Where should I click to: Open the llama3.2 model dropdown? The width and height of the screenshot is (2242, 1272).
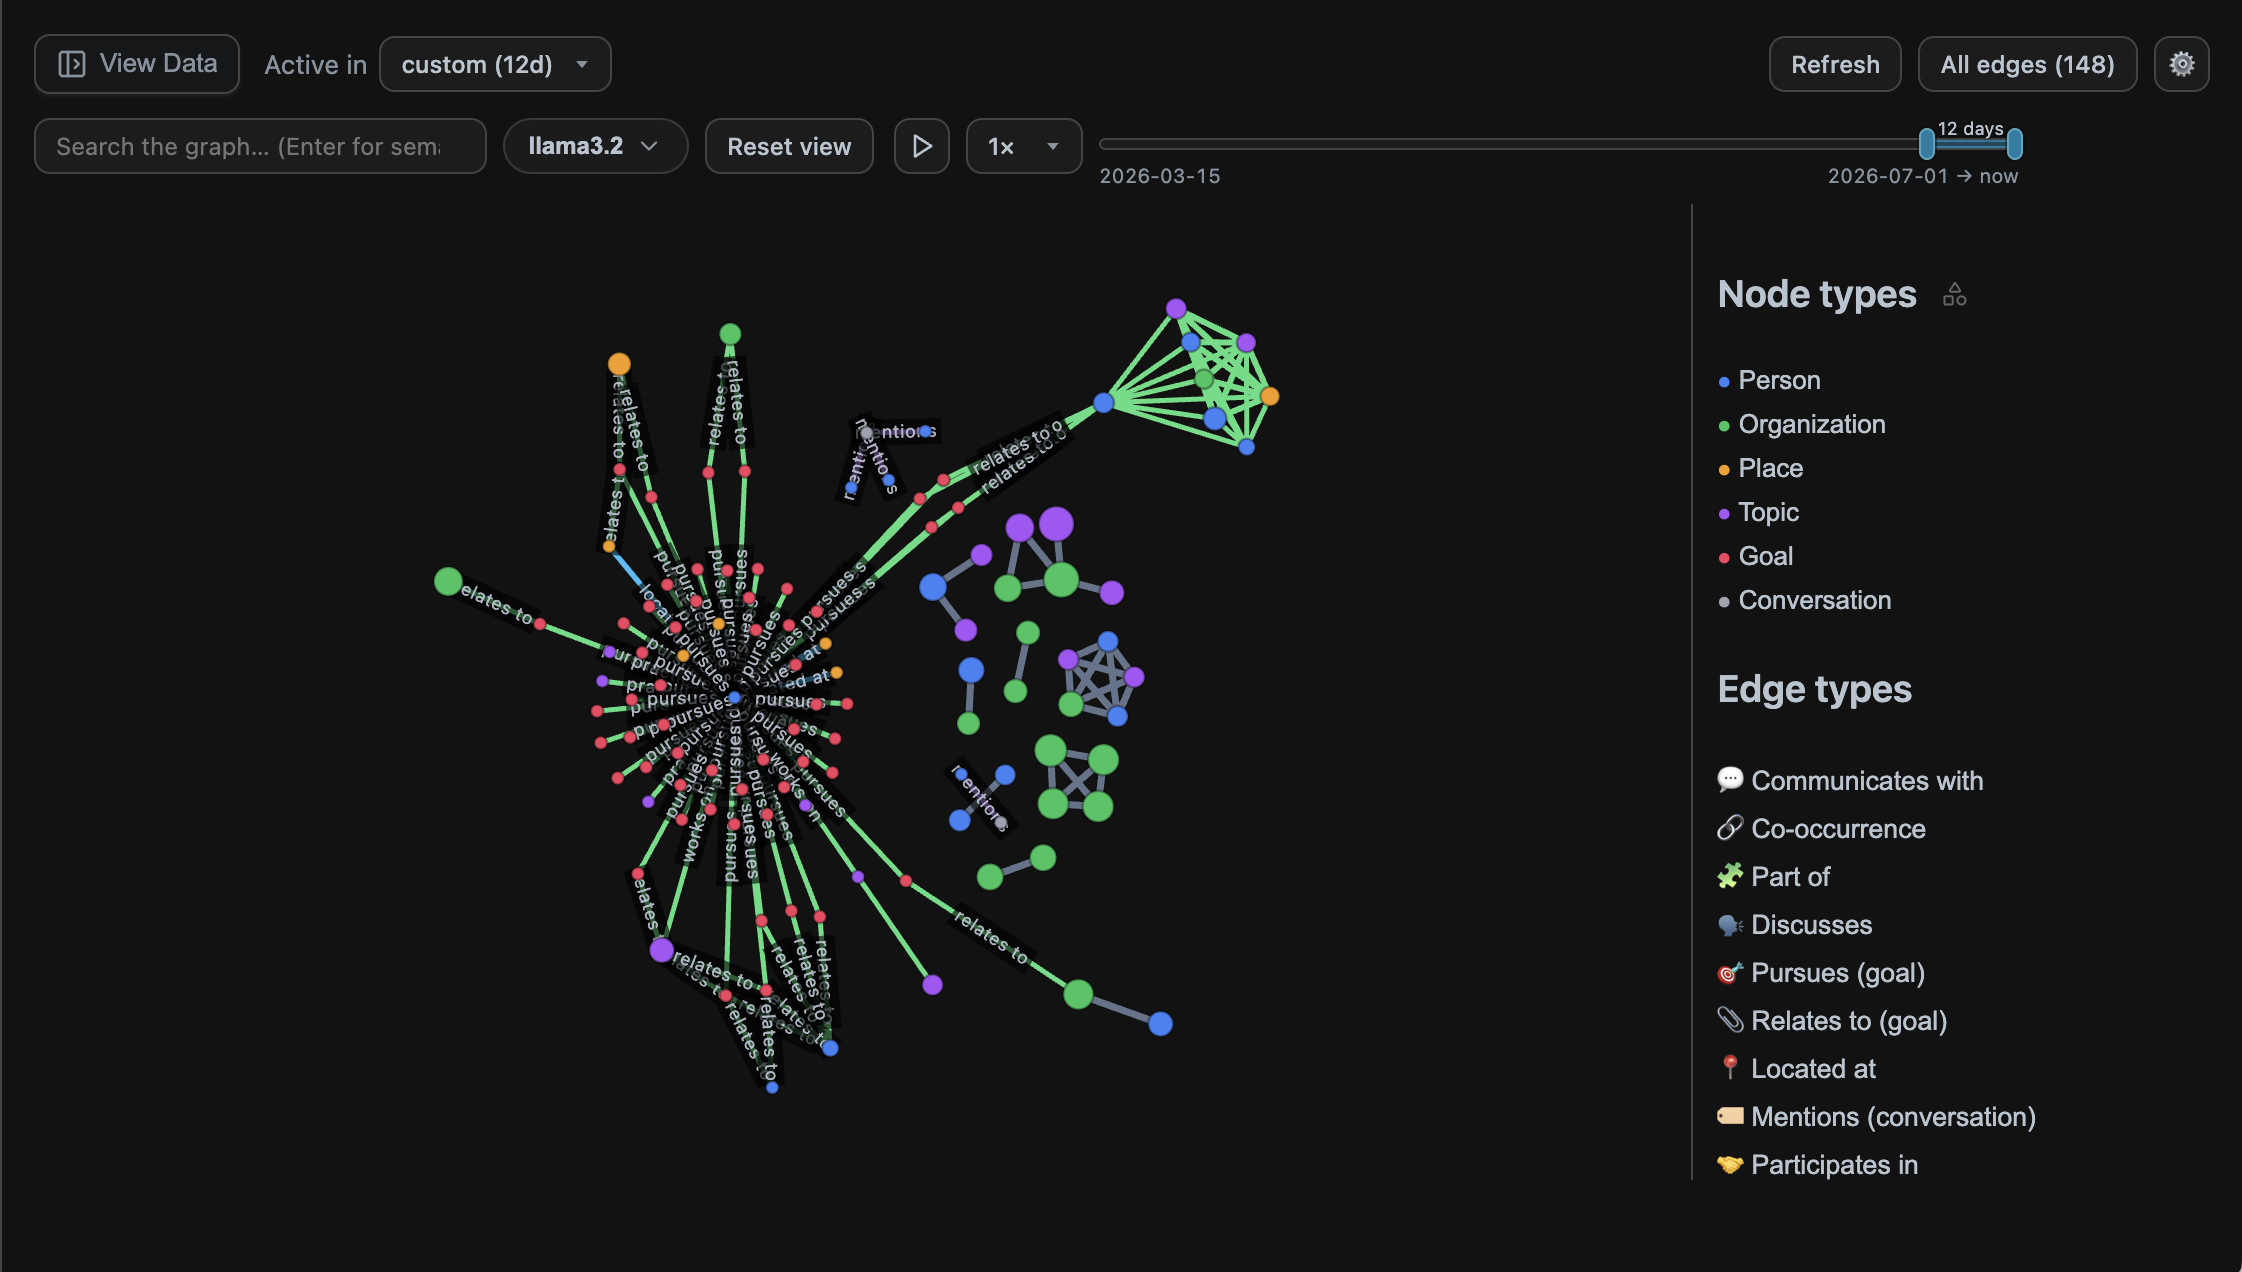595,146
